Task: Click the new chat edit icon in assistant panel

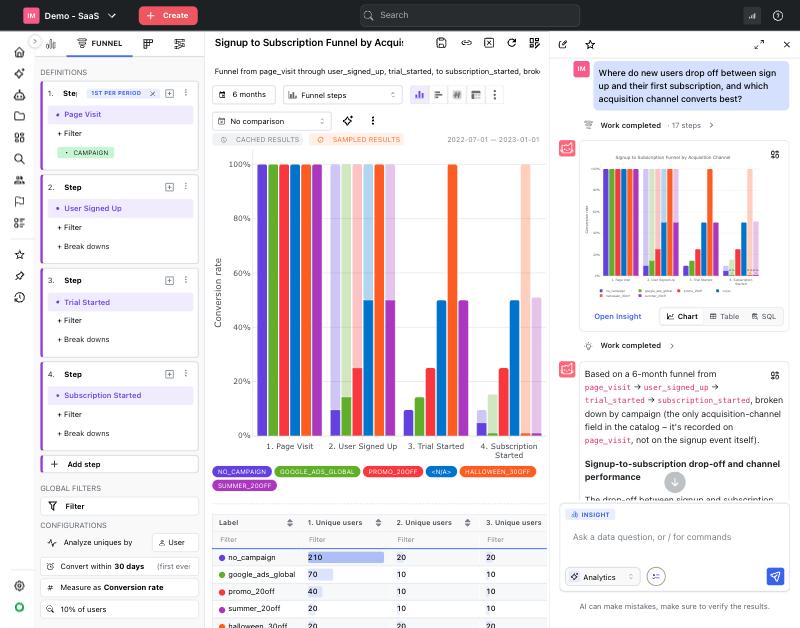Action: tap(563, 44)
